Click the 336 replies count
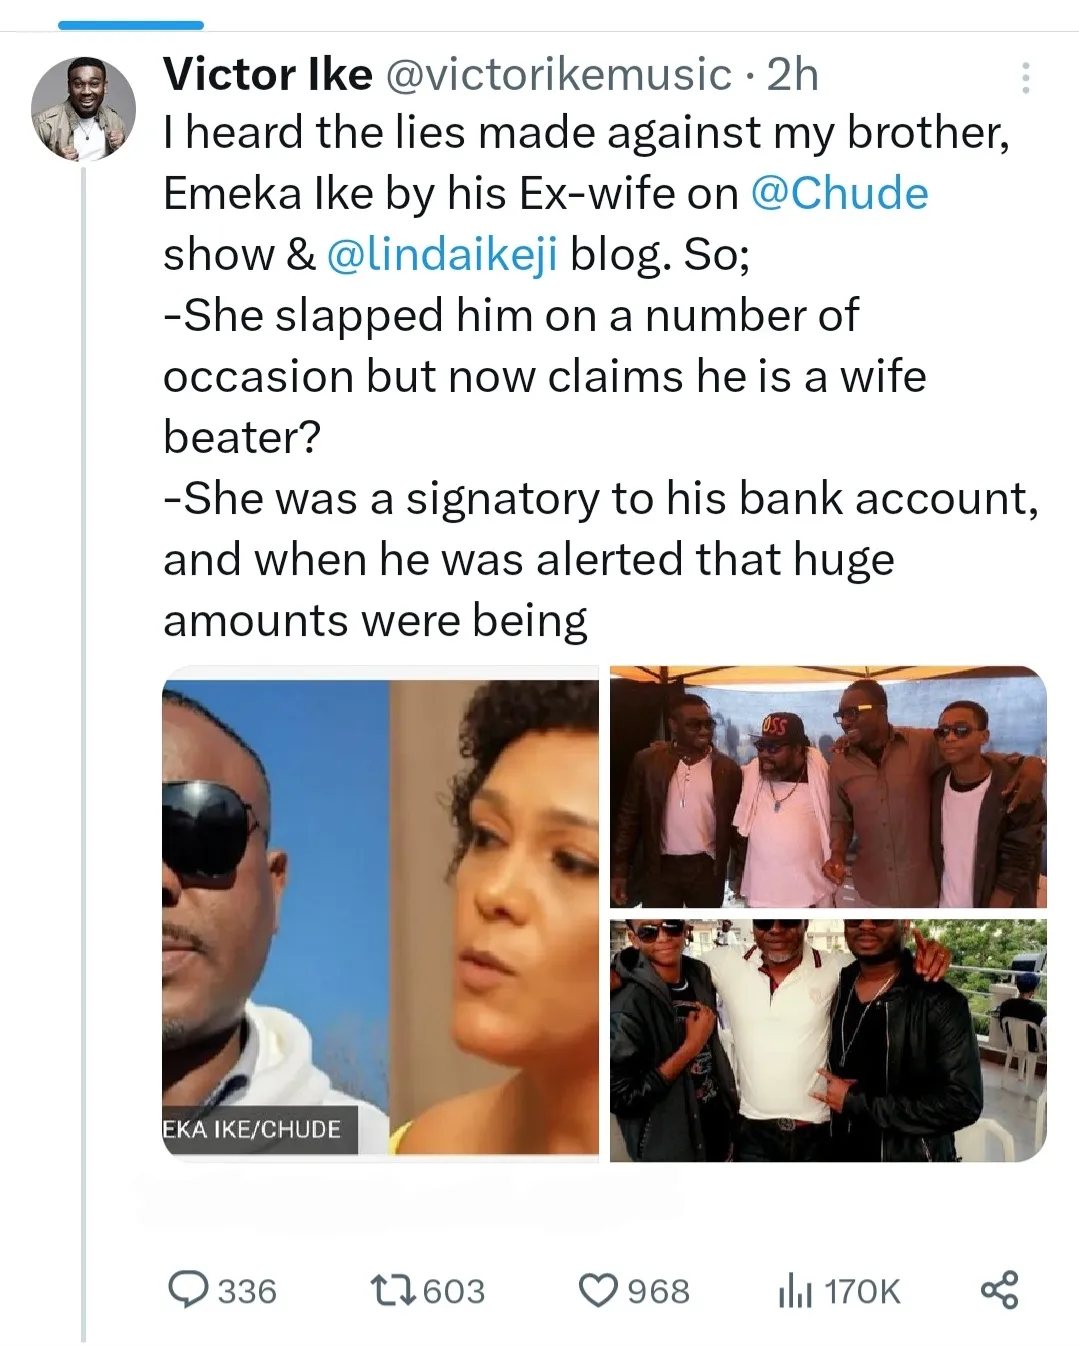 (247, 1291)
